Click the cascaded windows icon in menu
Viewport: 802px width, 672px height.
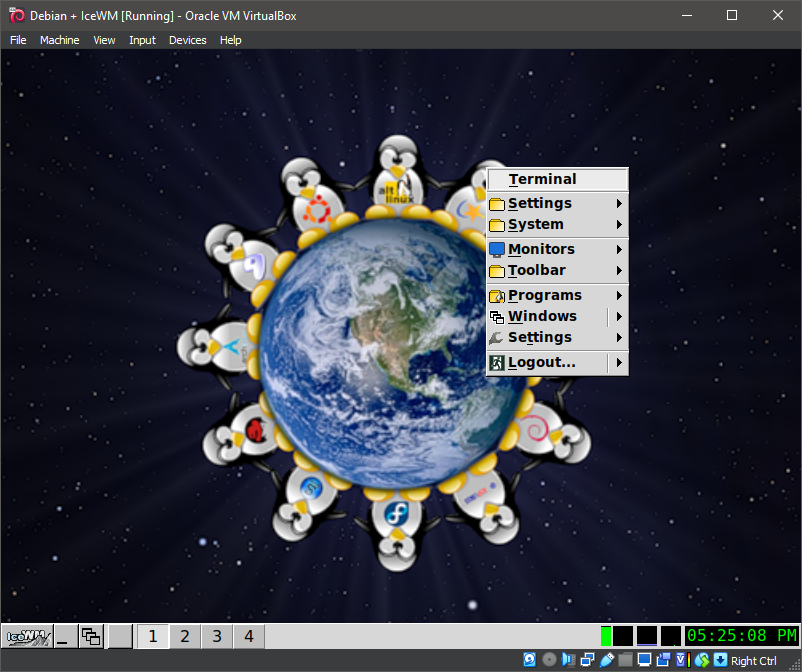pos(497,317)
